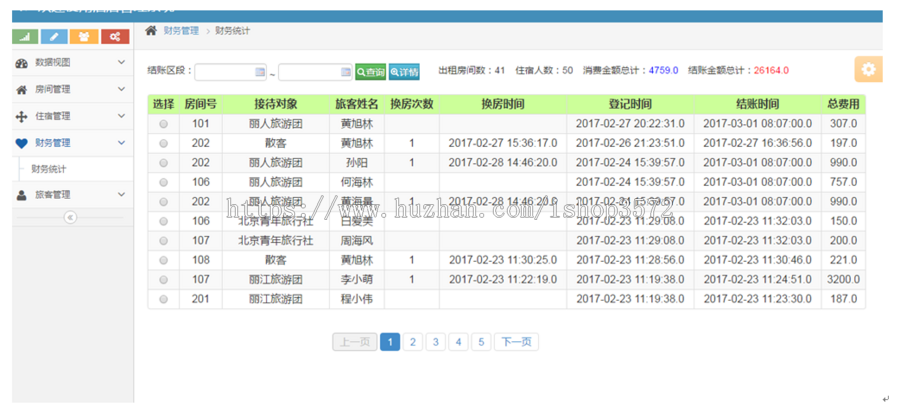Click the total cost cell 221.0
Screen dimensions: 900x413
(x=843, y=260)
